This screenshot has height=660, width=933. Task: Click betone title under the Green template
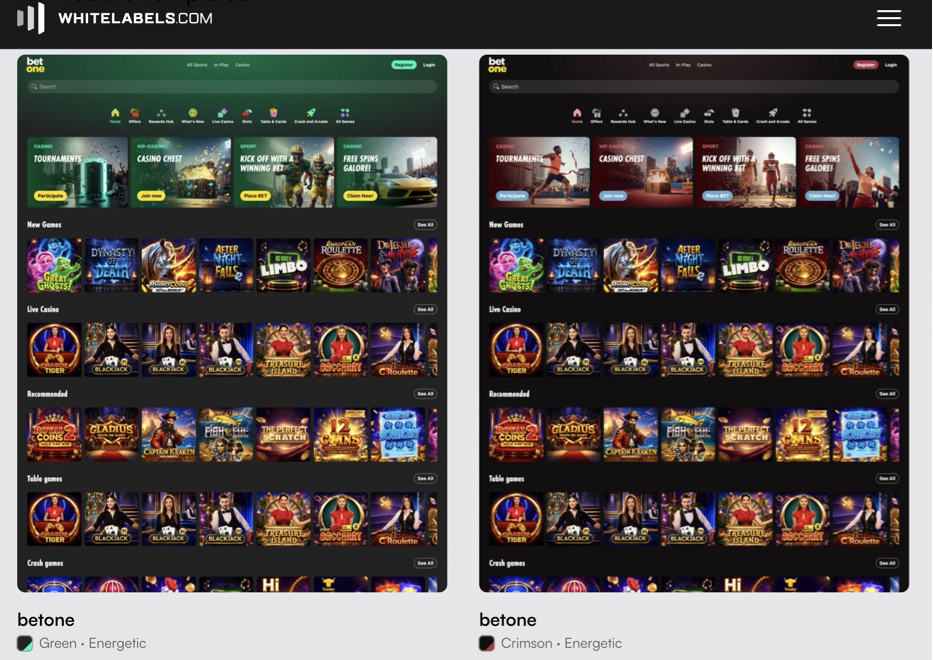46,620
